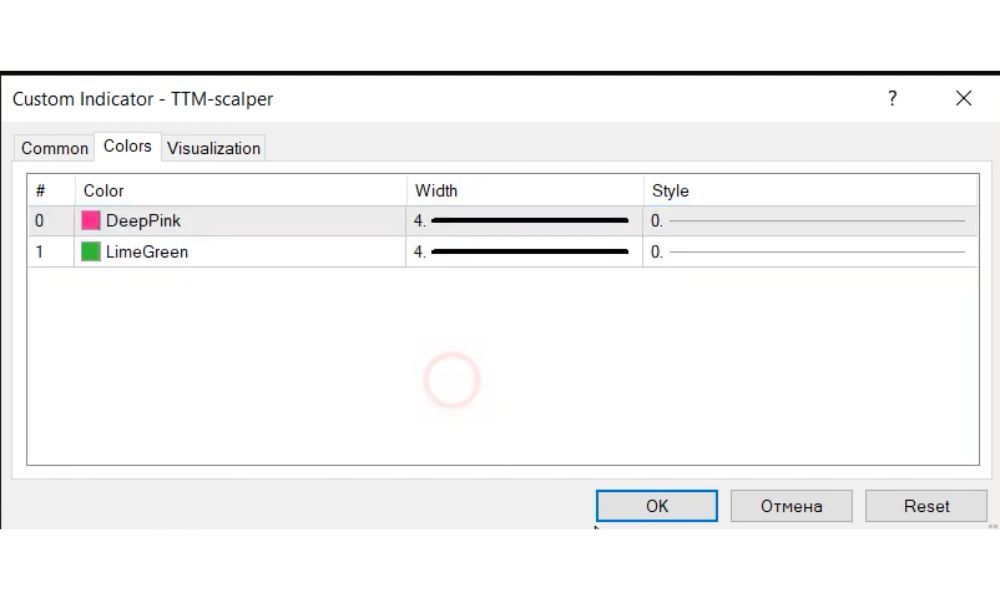Click the Style column header
The image size is (1000, 600).
click(670, 191)
